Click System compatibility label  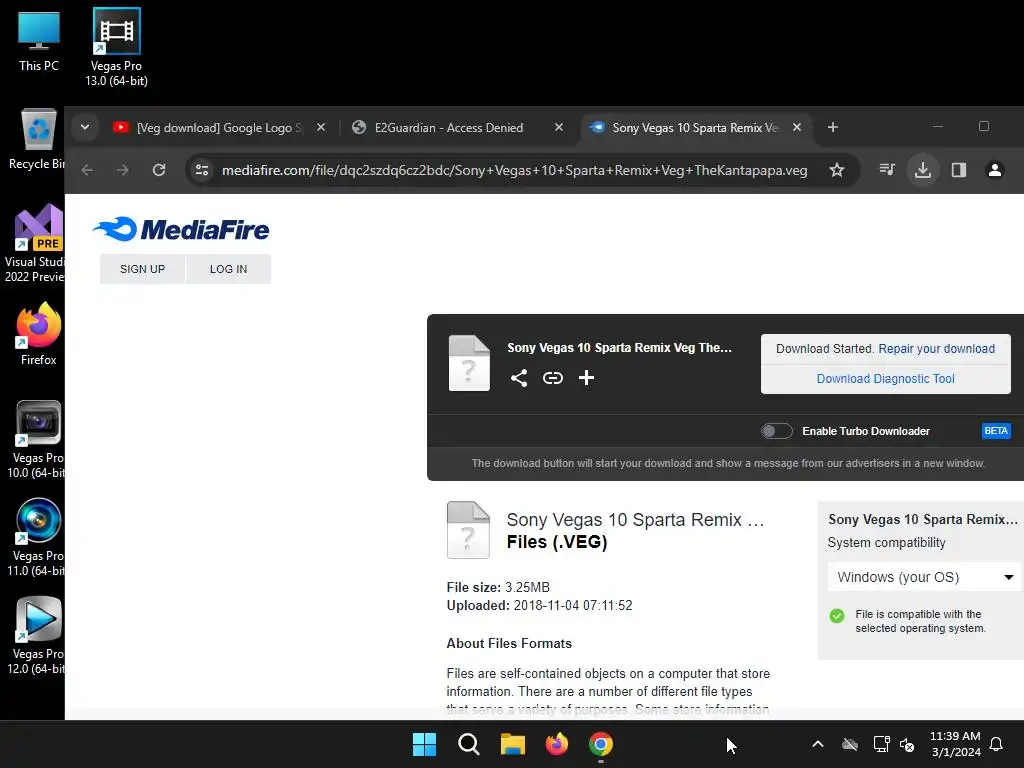click(x=886, y=543)
